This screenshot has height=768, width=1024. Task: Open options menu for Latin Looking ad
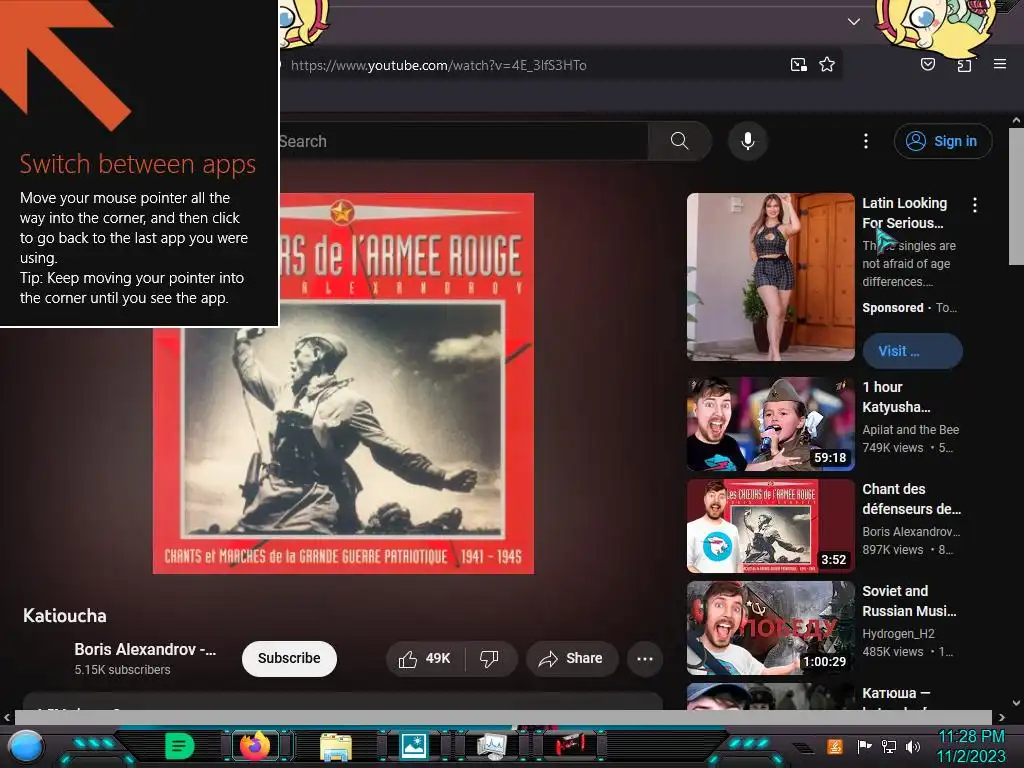pyautogui.click(x=974, y=205)
